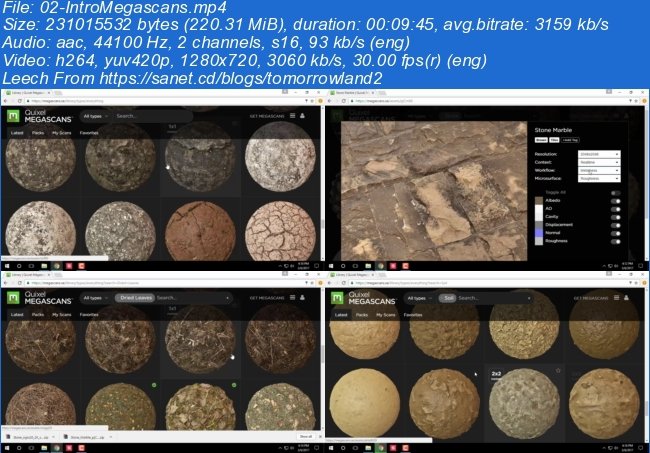The height and width of the screenshot is (453, 650).
Task: Click green owned badge on second-row third sphere
Action: point(234,385)
